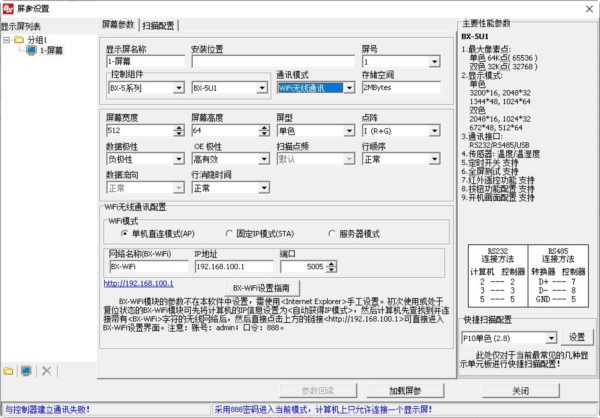600x418 pixels.
Task: Click the 加载屏参 button
Action: 411,390
